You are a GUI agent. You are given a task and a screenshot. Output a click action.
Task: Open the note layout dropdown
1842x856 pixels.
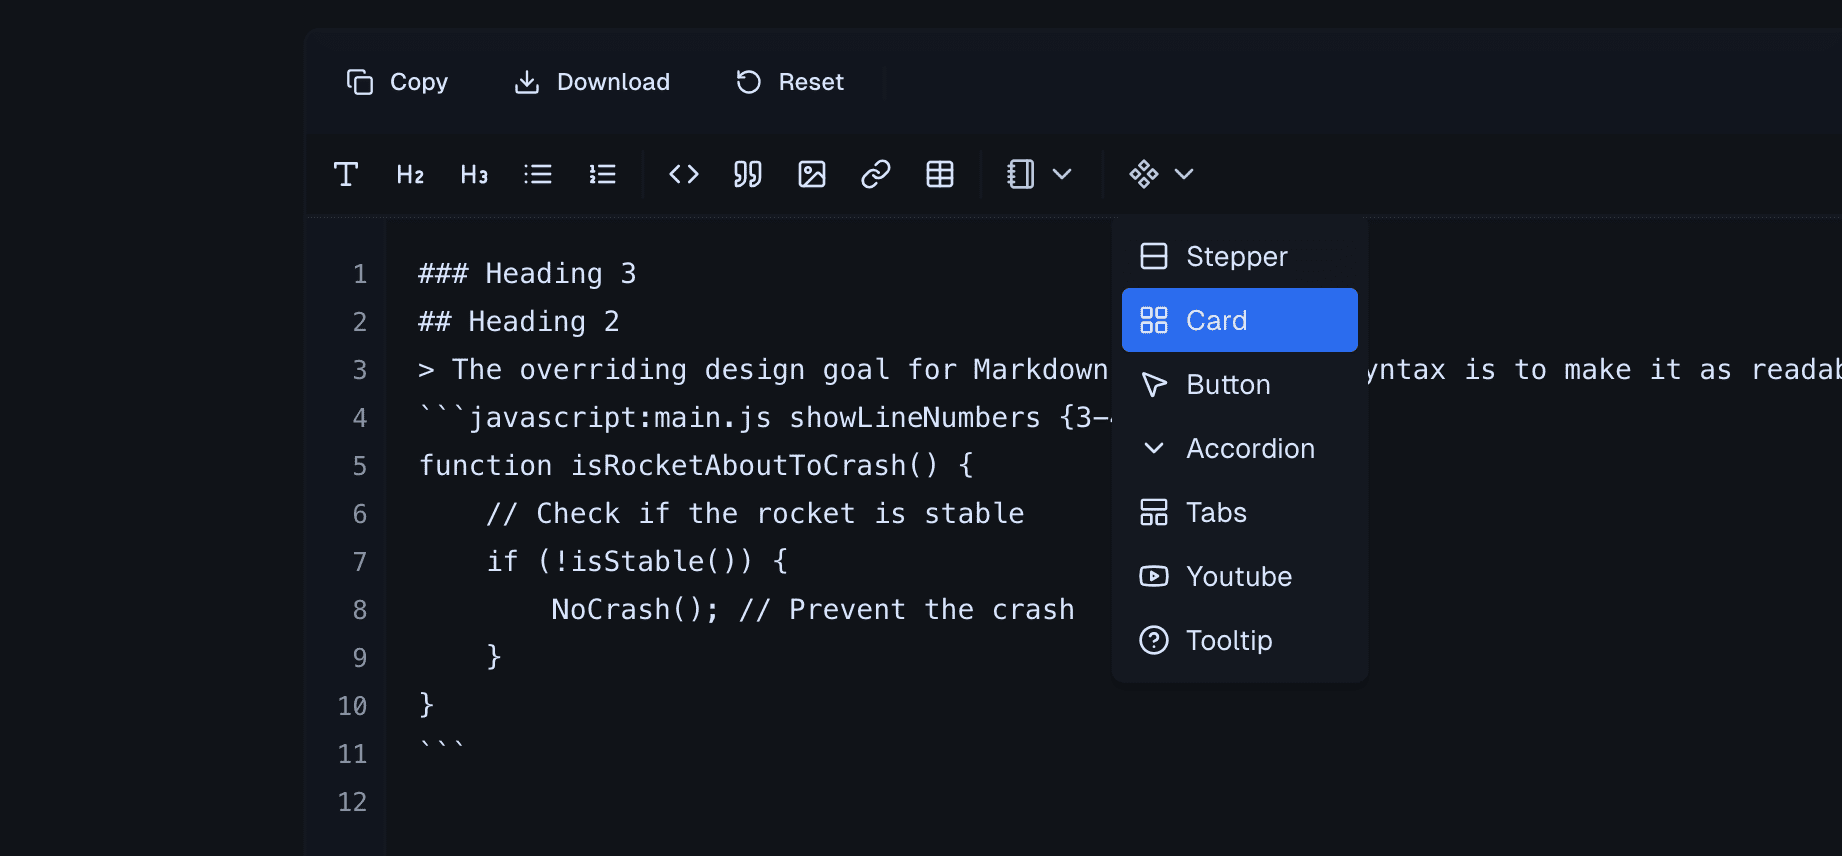click(x=1039, y=174)
